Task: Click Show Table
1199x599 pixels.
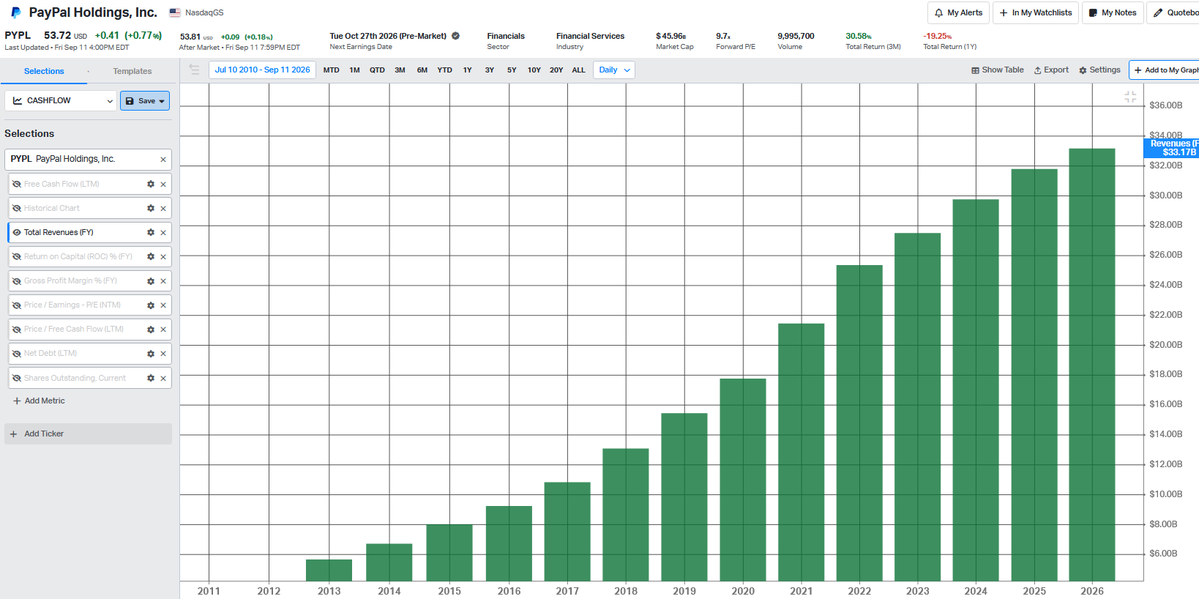Action: [x=998, y=70]
